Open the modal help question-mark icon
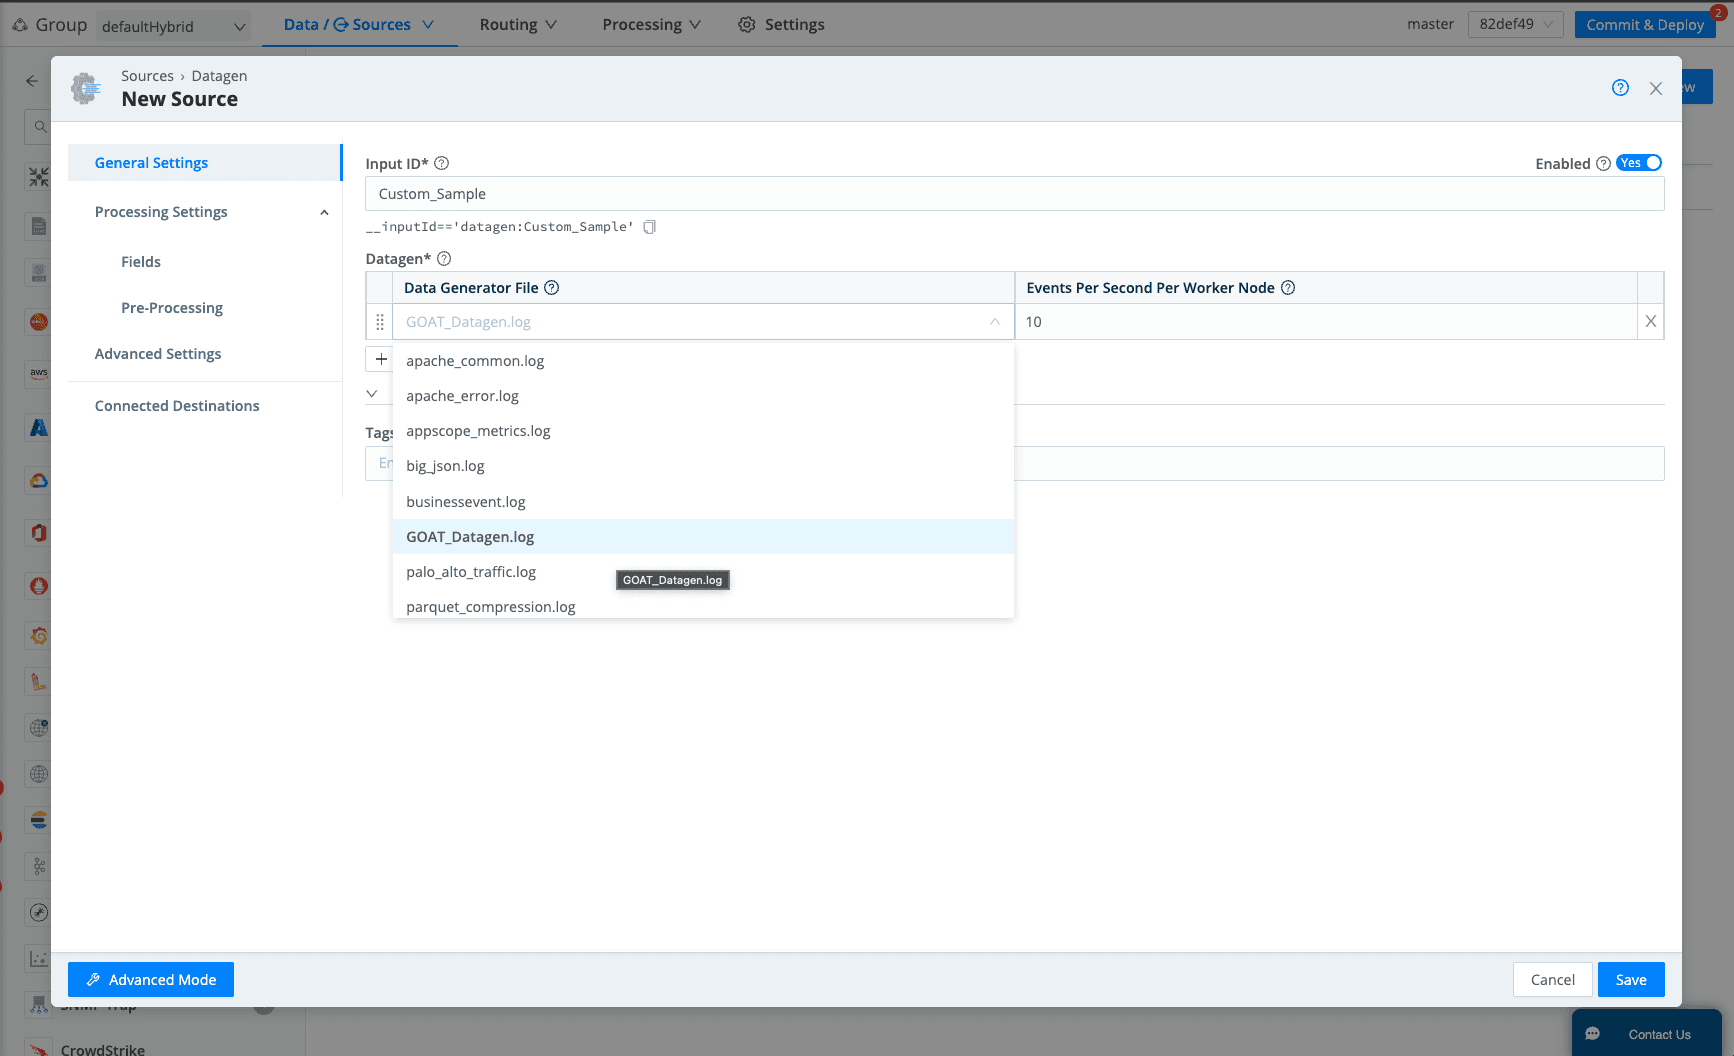The width and height of the screenshot is (1734, 1056). (1620, 88)
